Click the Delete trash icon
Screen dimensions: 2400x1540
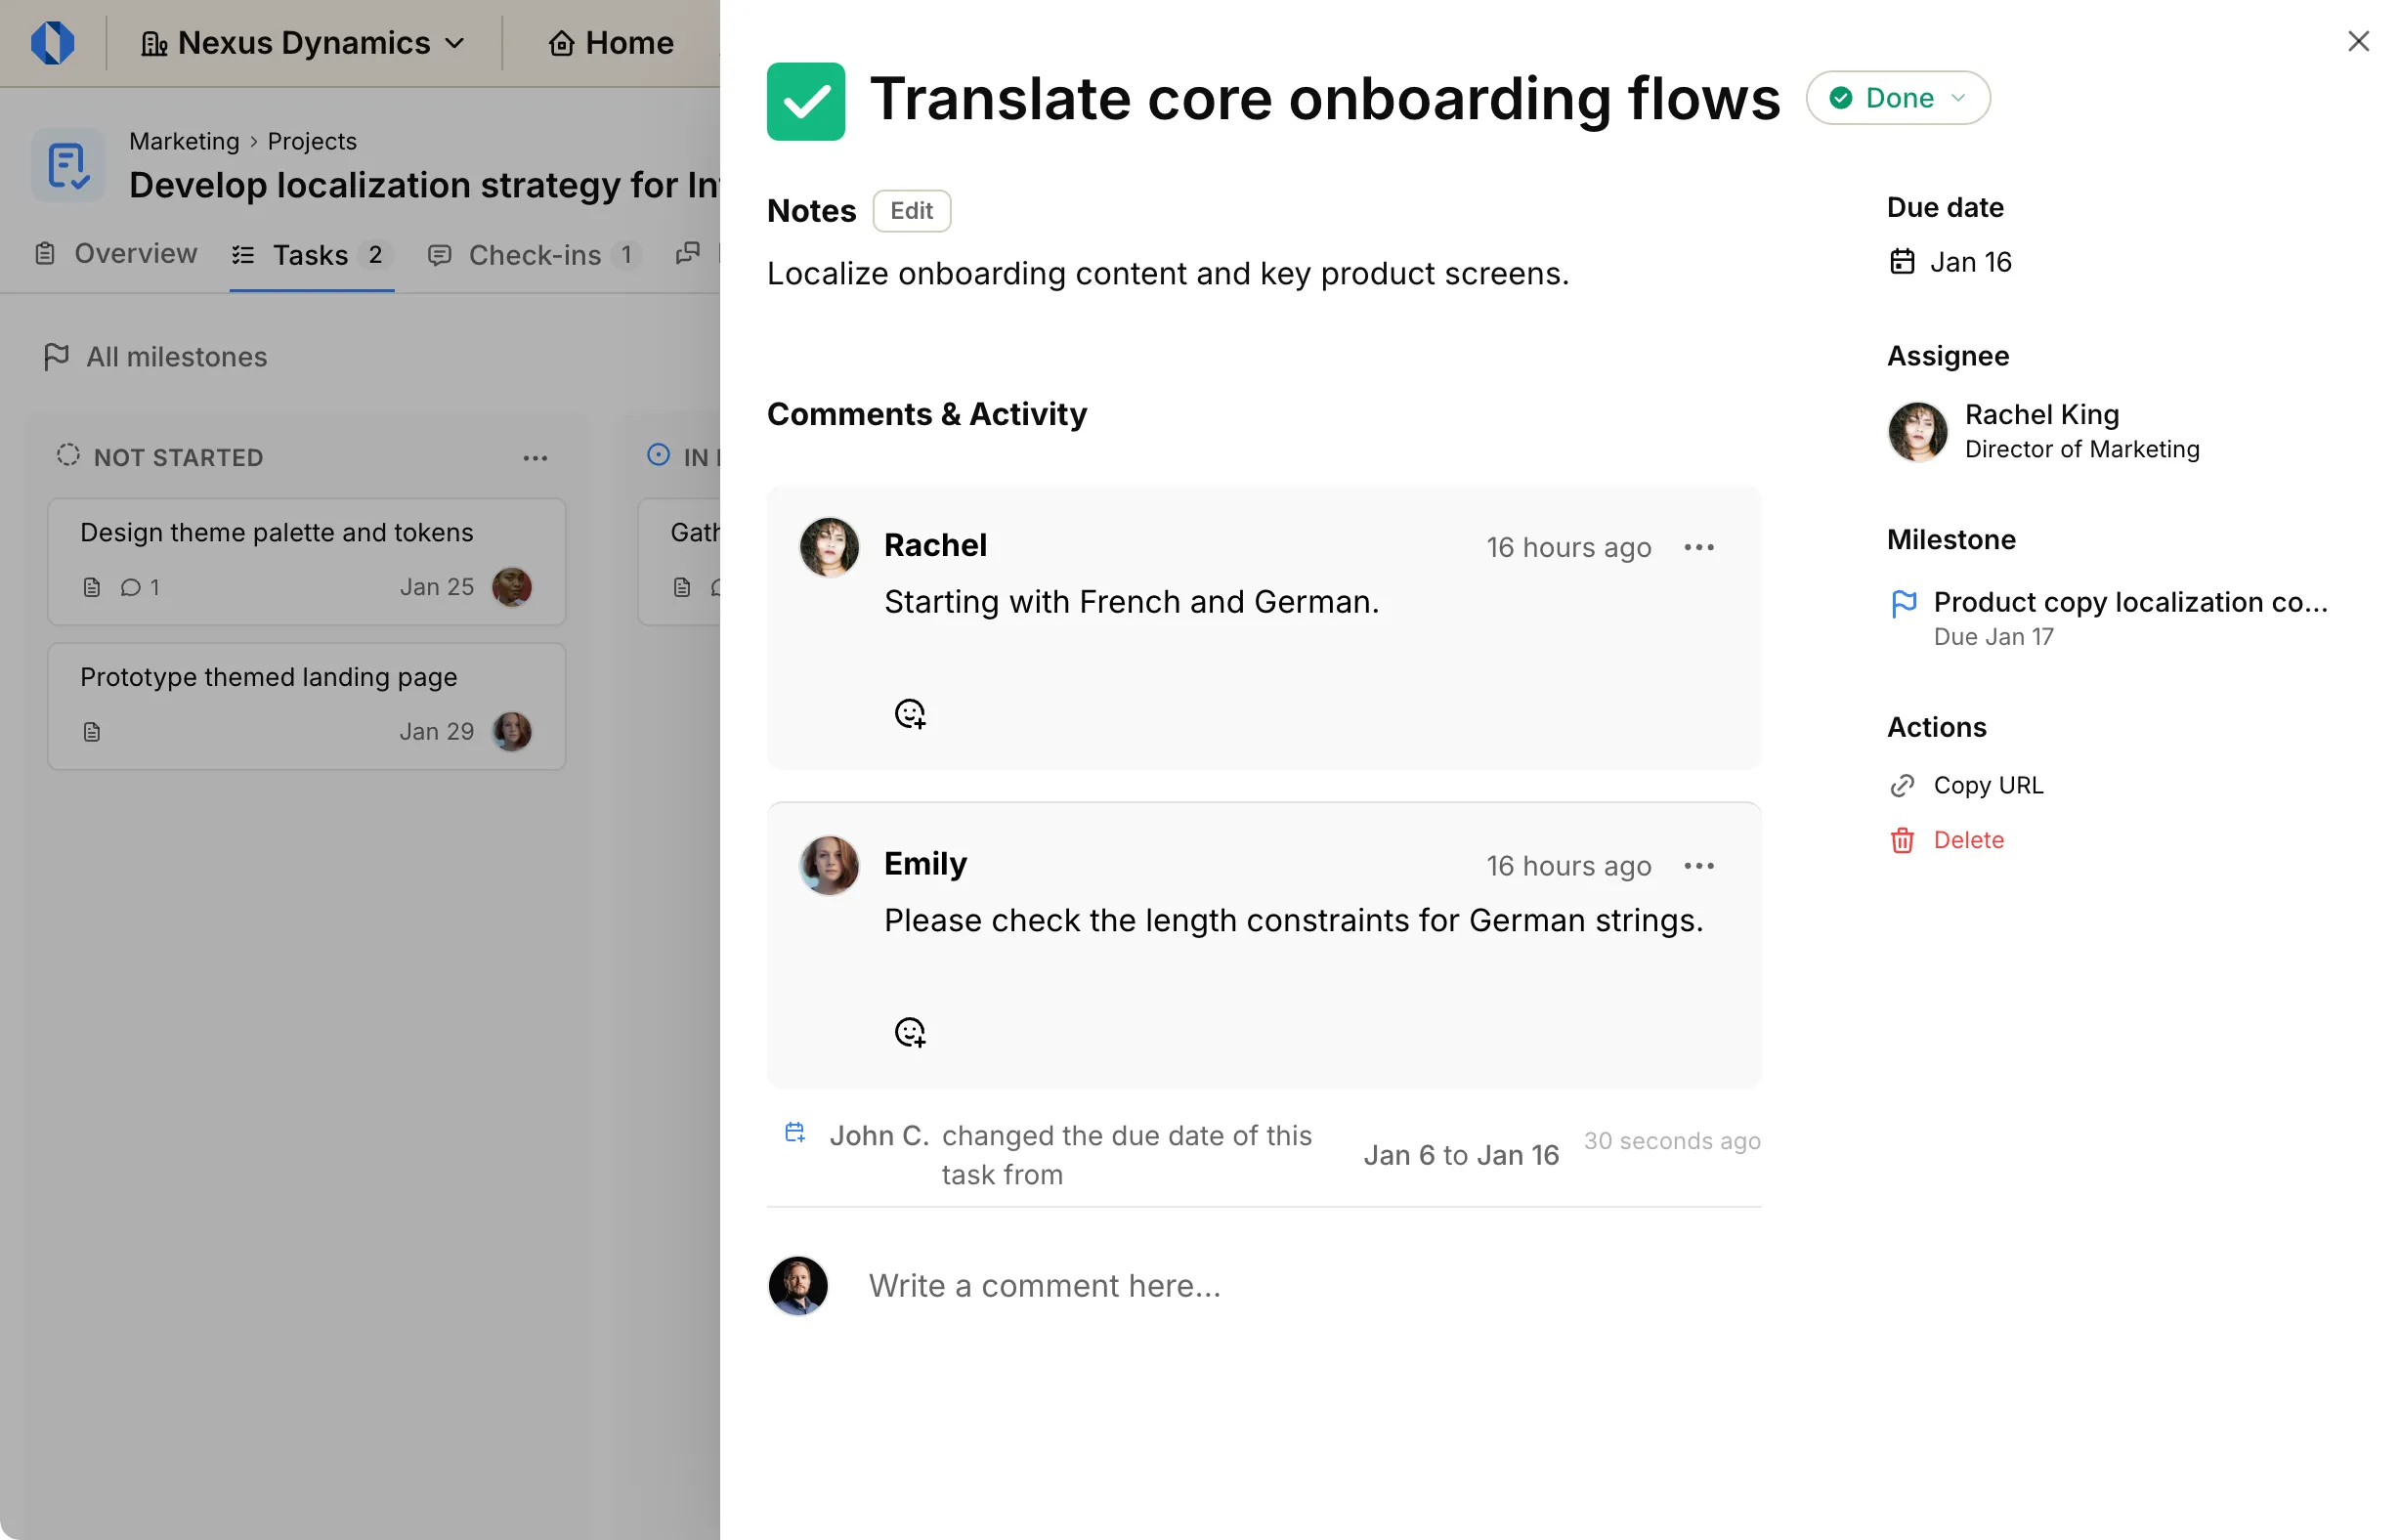[x=1903, y=840]
